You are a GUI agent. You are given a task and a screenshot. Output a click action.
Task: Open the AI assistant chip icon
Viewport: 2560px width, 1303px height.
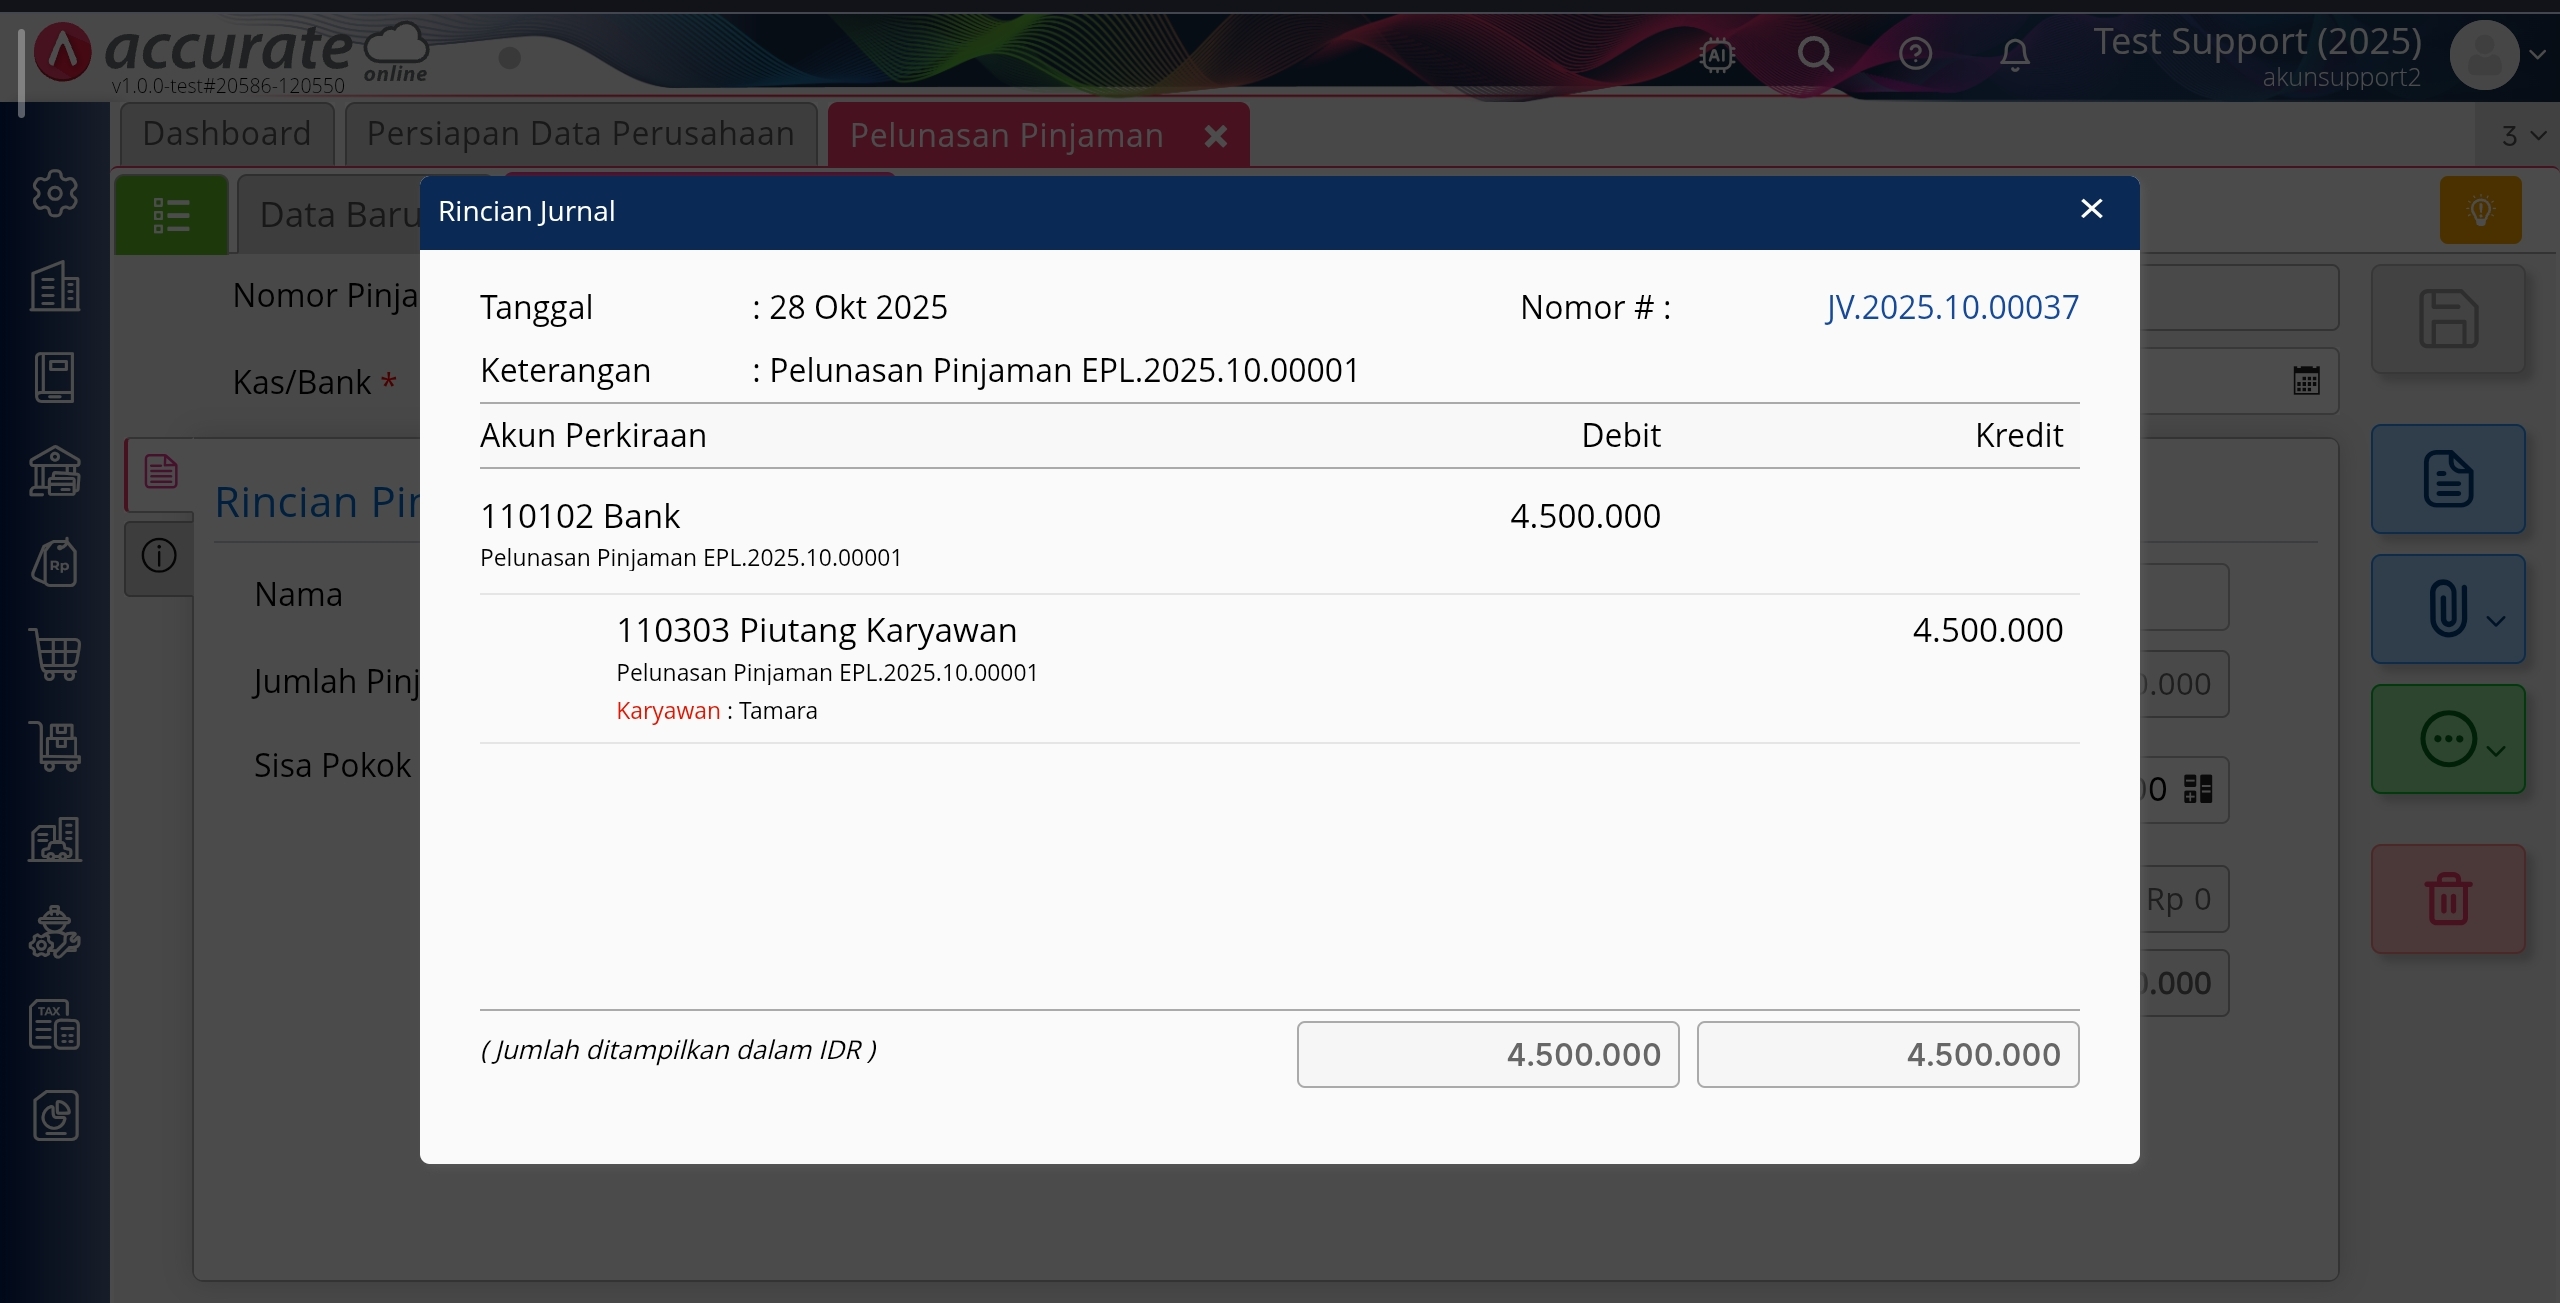point(1717,55)
